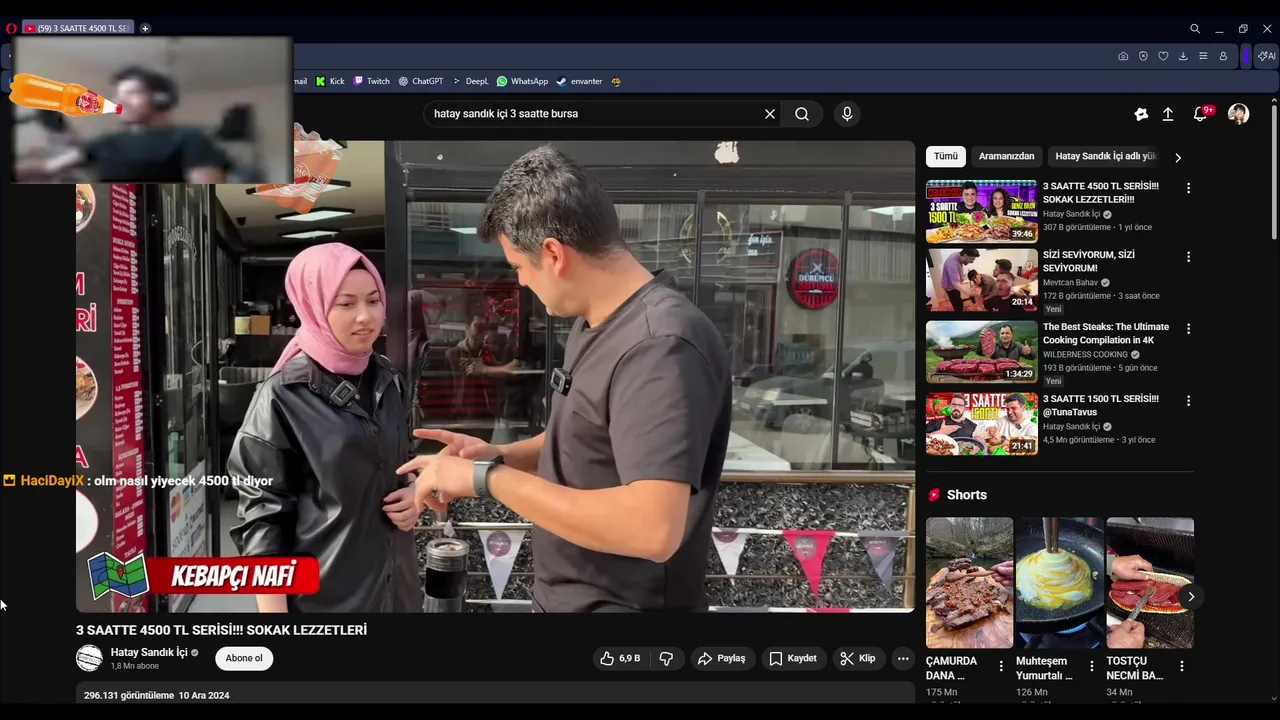1280x720 pixels.
Task: Open Opera profile icon in address bar
Action: coord(1223,56)
